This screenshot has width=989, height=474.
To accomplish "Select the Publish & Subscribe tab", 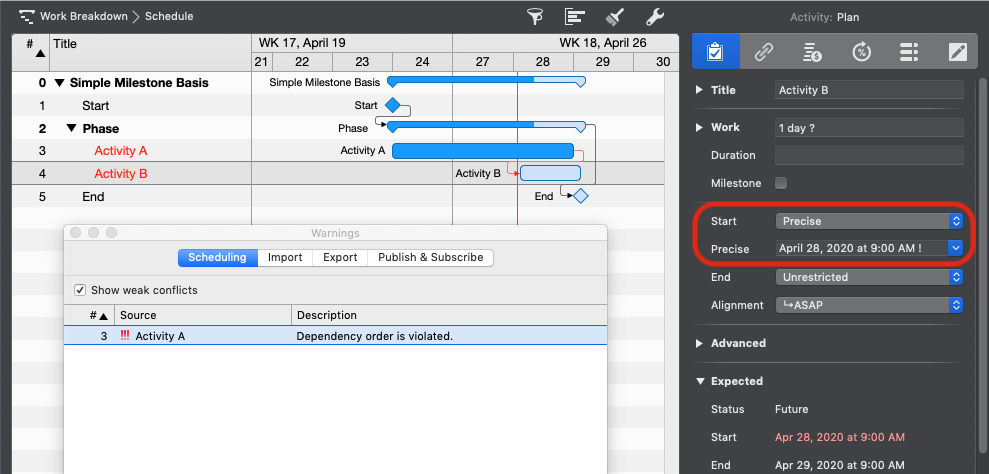I will 430,257.
